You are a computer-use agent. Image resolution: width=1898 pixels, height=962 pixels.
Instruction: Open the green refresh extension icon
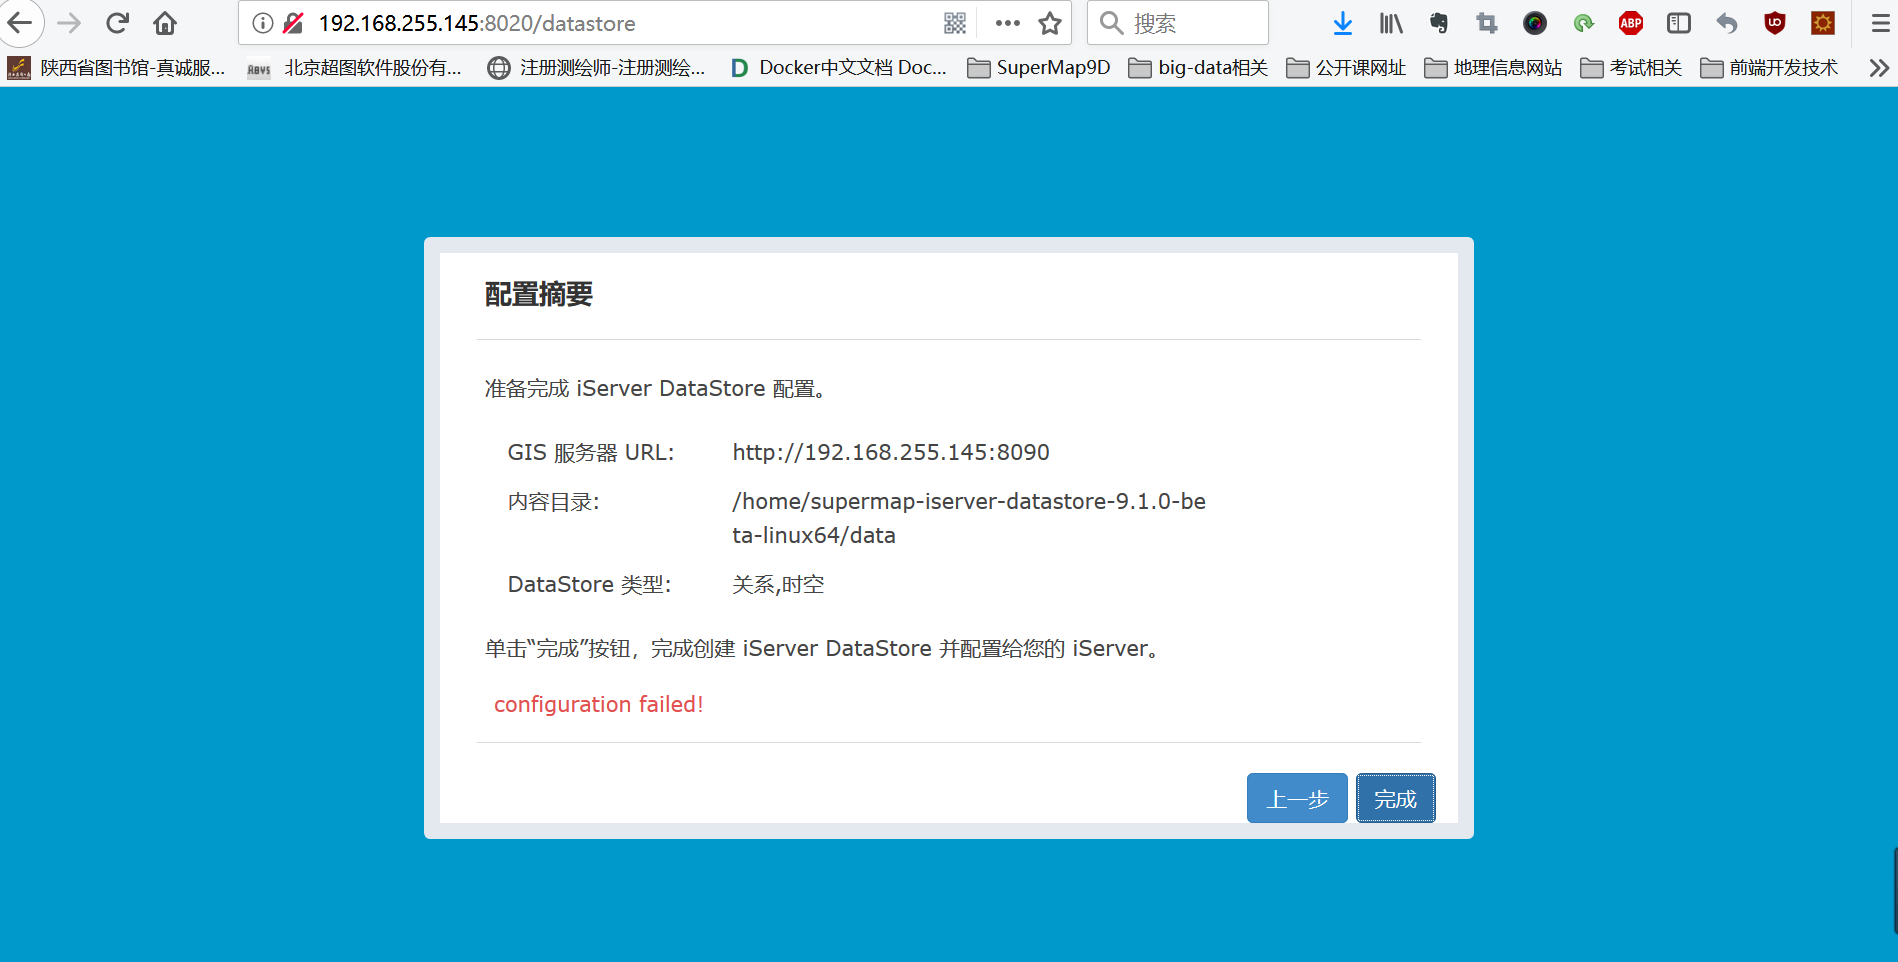click(x=1583, y=23)
